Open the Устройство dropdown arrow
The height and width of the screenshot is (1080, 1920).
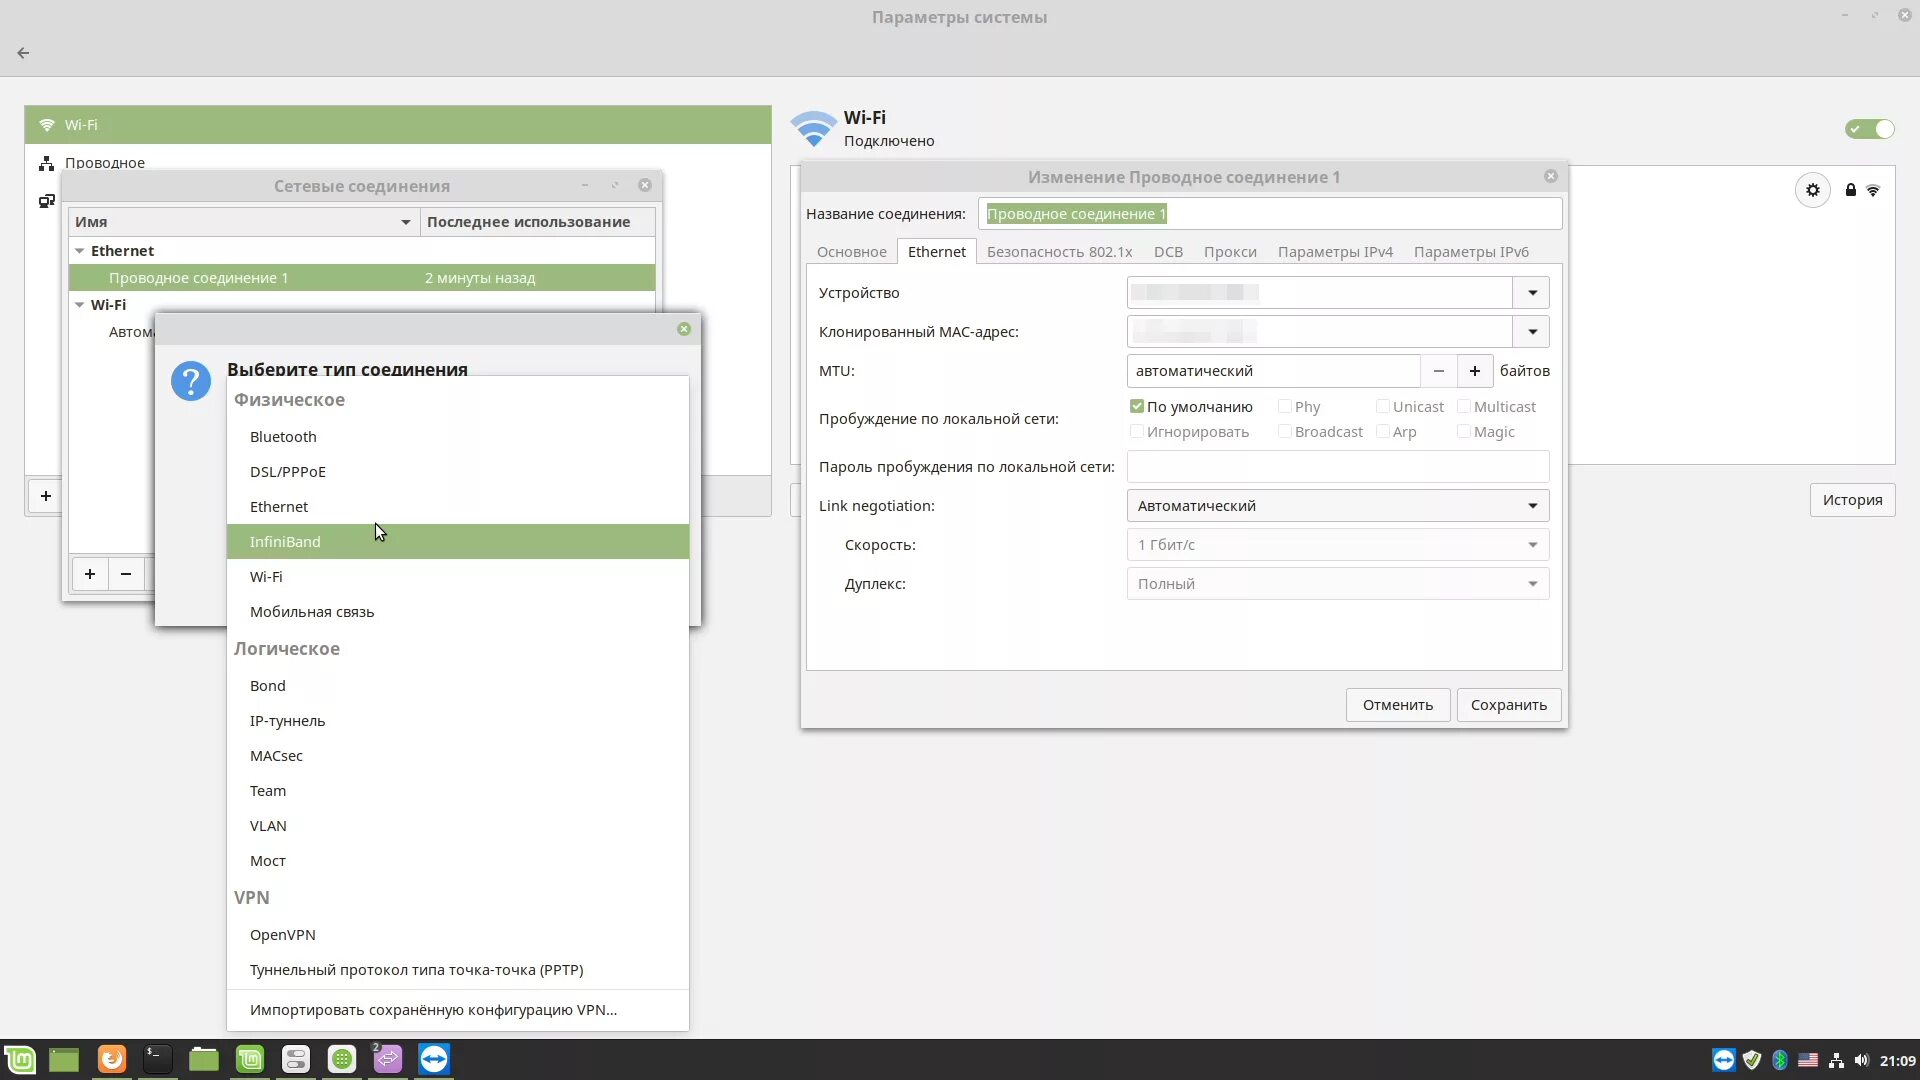click(1532, 293)
